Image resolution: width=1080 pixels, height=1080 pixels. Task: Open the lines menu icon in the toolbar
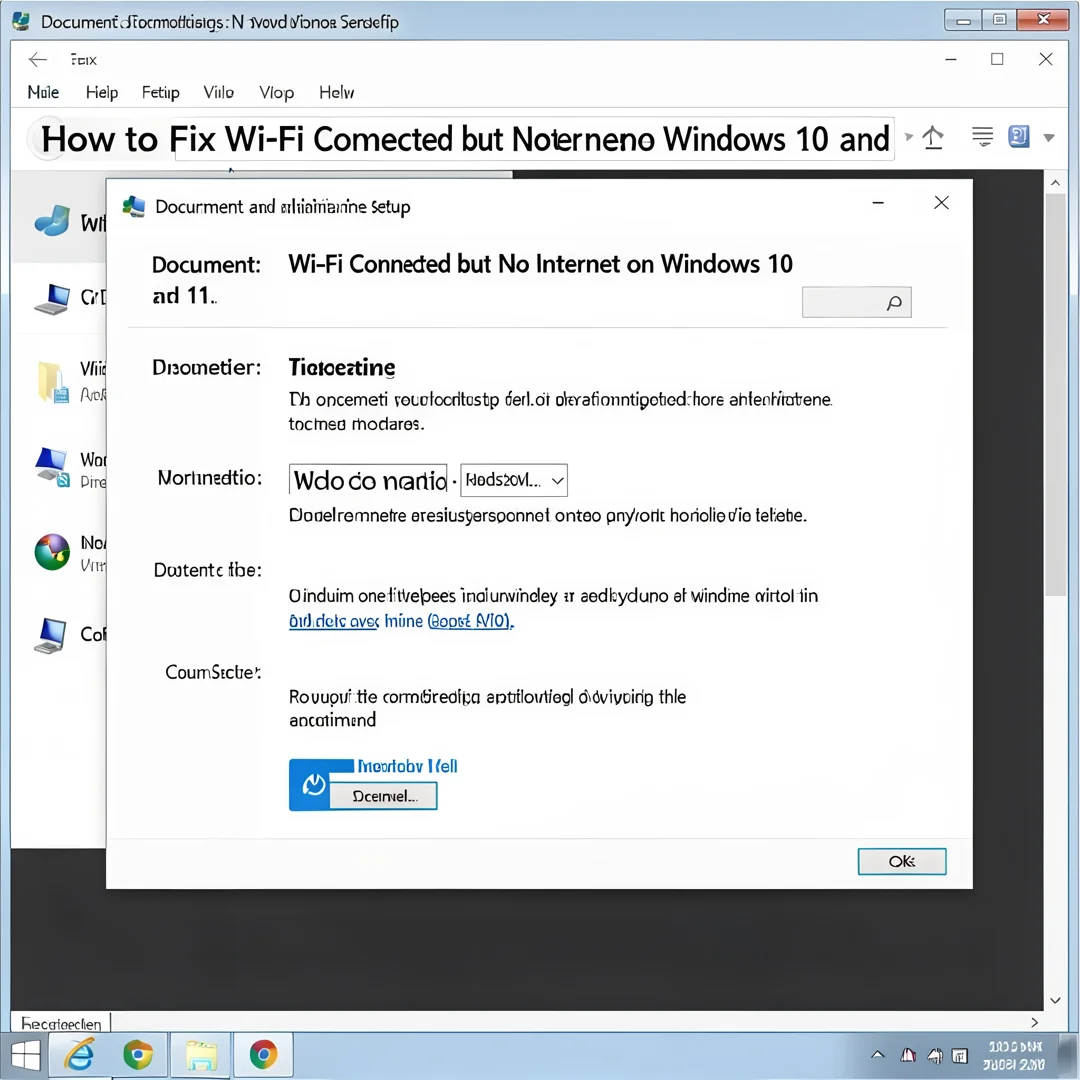[x=982, y=136]
